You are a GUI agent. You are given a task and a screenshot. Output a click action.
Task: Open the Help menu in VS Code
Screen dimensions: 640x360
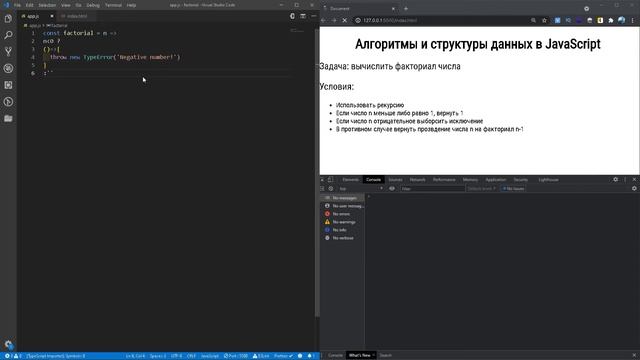[x=131, y=5]
